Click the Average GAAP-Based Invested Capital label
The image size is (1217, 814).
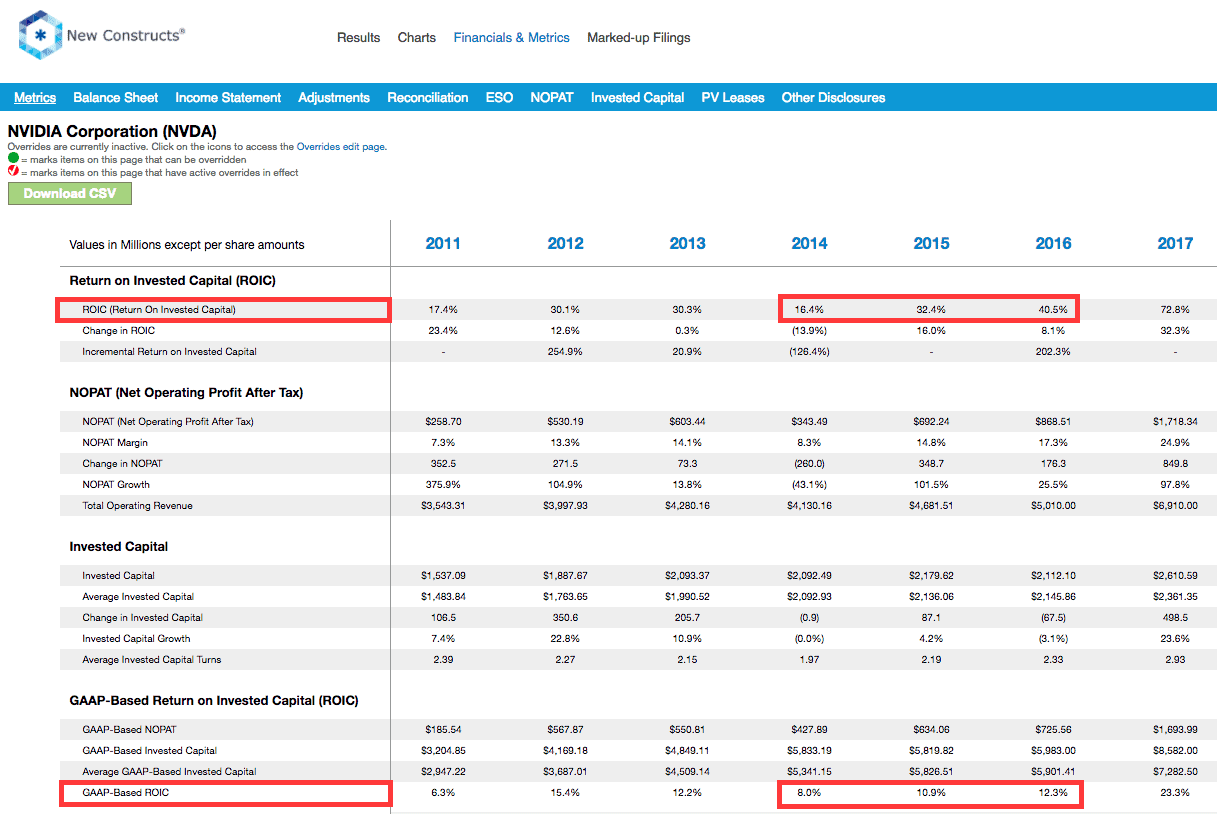[169, 772]
